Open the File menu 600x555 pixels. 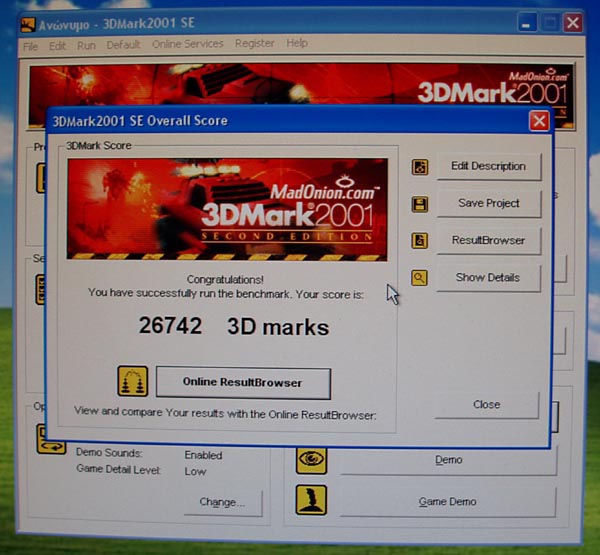(x=30, y=46)
